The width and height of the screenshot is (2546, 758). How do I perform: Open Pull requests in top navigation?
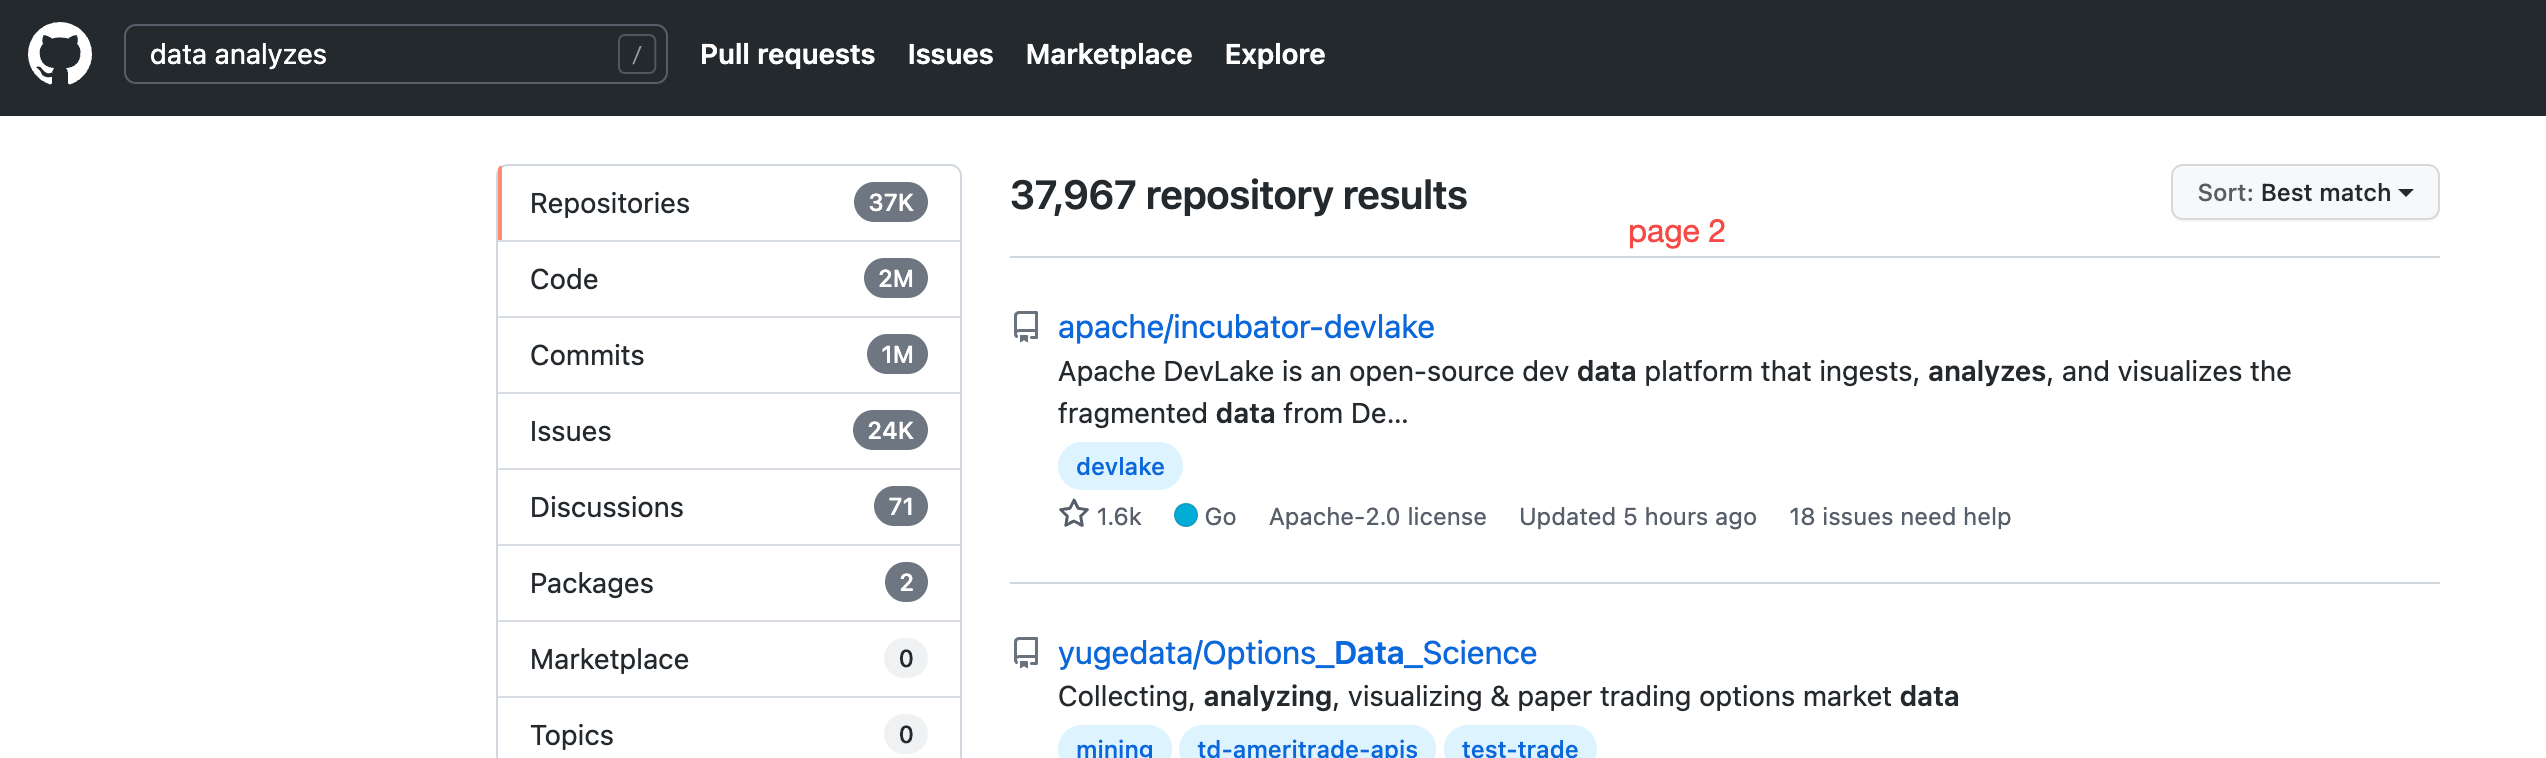click(787, 54)
